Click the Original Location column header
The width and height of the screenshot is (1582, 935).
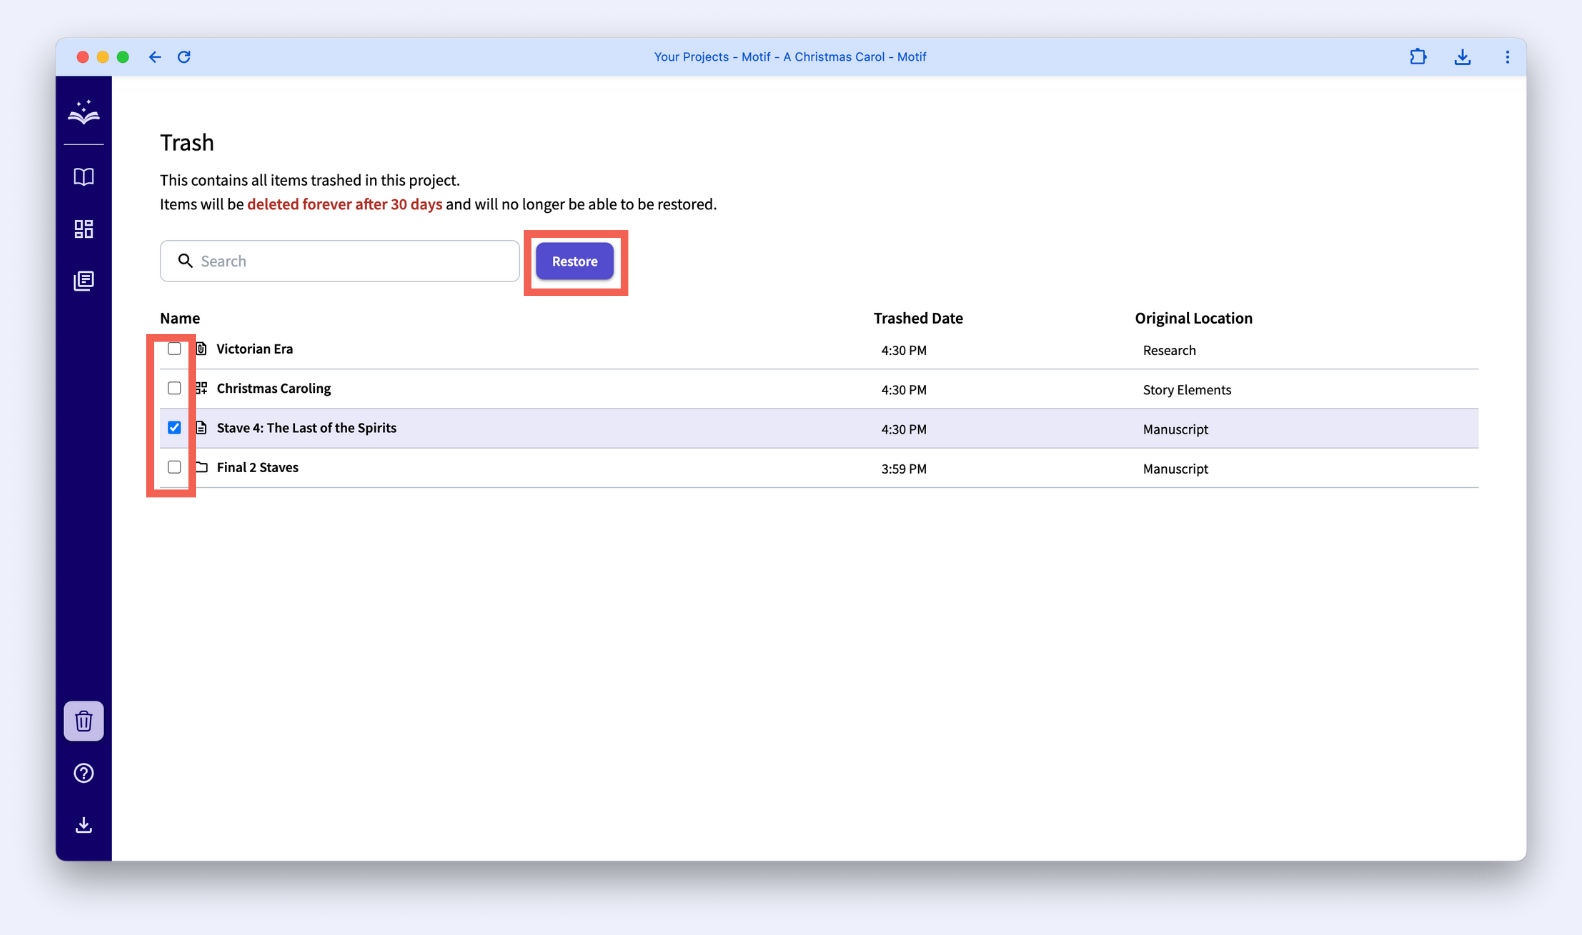tap(1193, 318)
